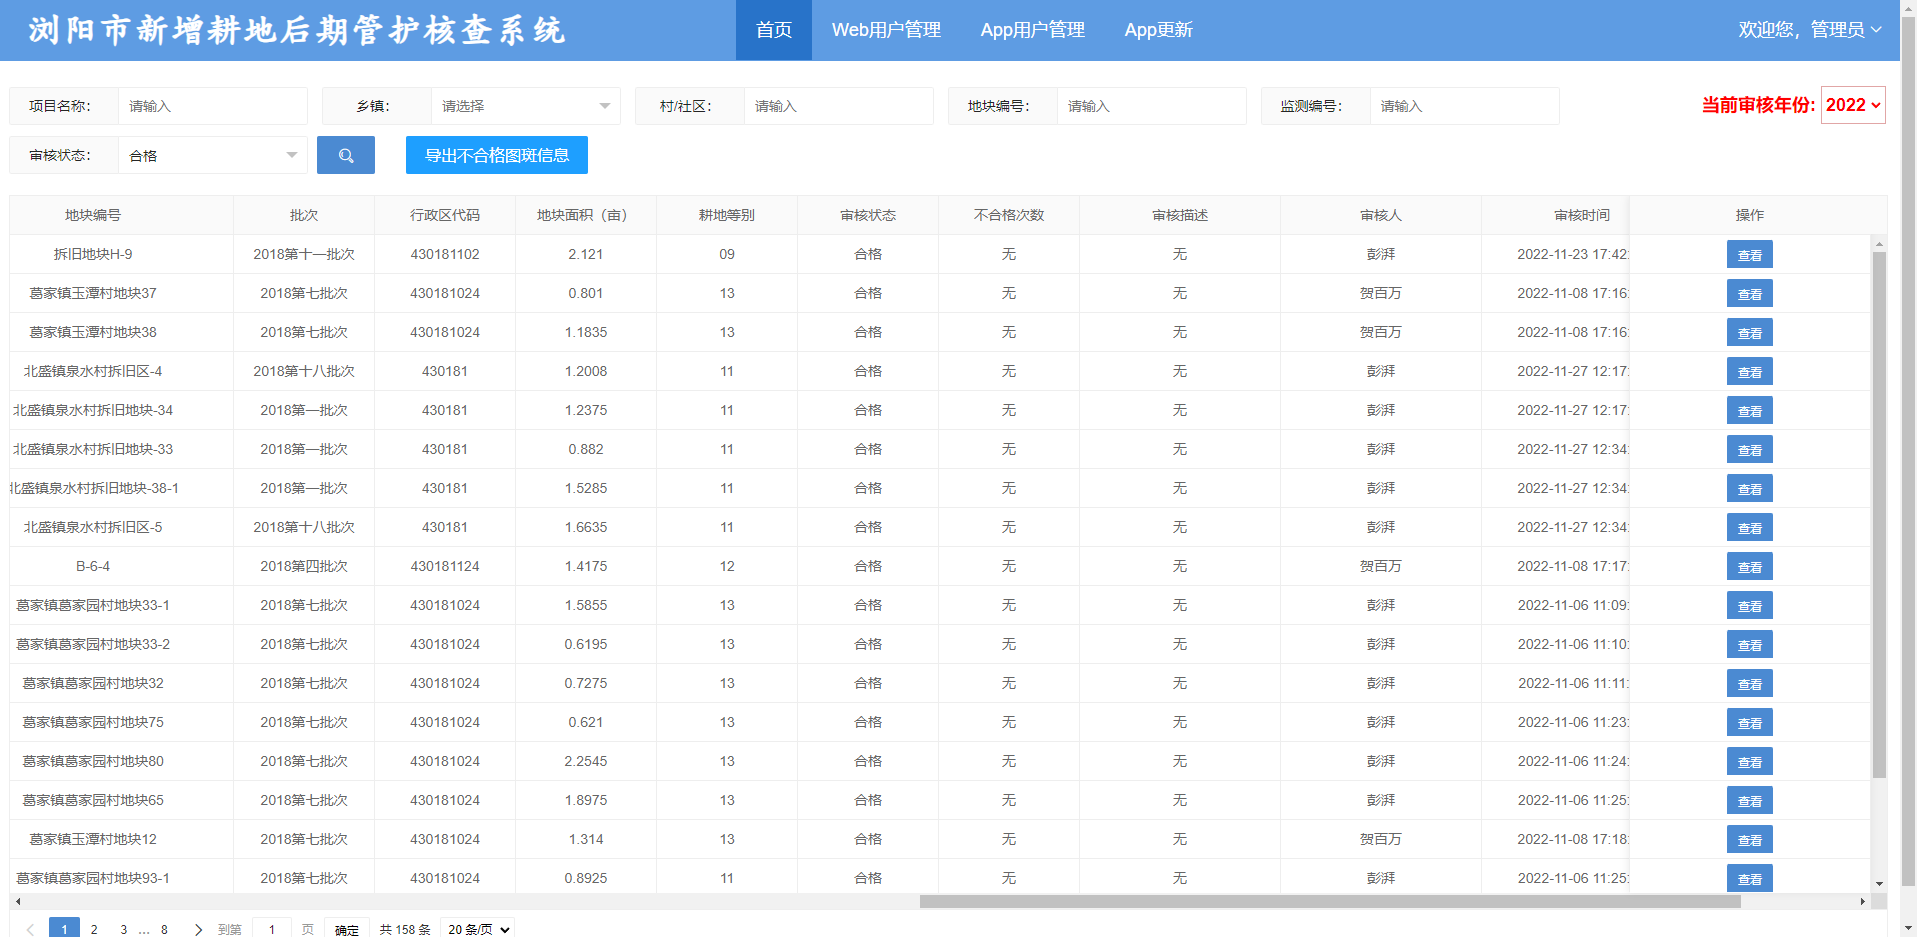Click 查看 for 葛家镇葛家园村地块33-2
The height and width of the screenshot is (937, 1917).
(1750, 645)
